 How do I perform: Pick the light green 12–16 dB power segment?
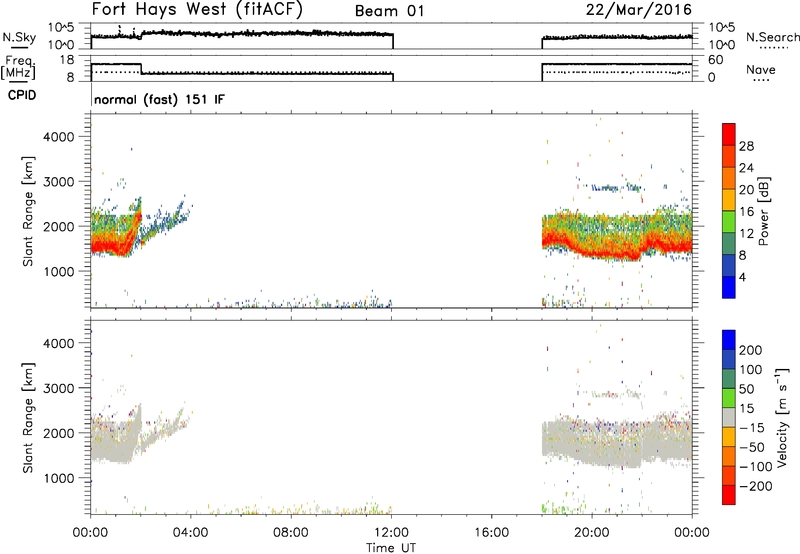tap(729, 222)
